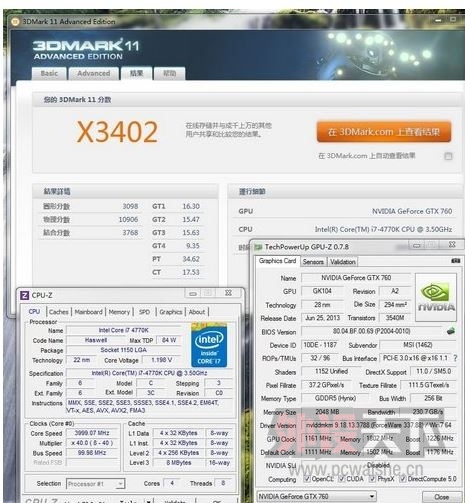Click the Level 3 cache value 8 MBytes
The width and height of the screenshot is (465, 503).
pyautogui.click(x=179, y=463)
